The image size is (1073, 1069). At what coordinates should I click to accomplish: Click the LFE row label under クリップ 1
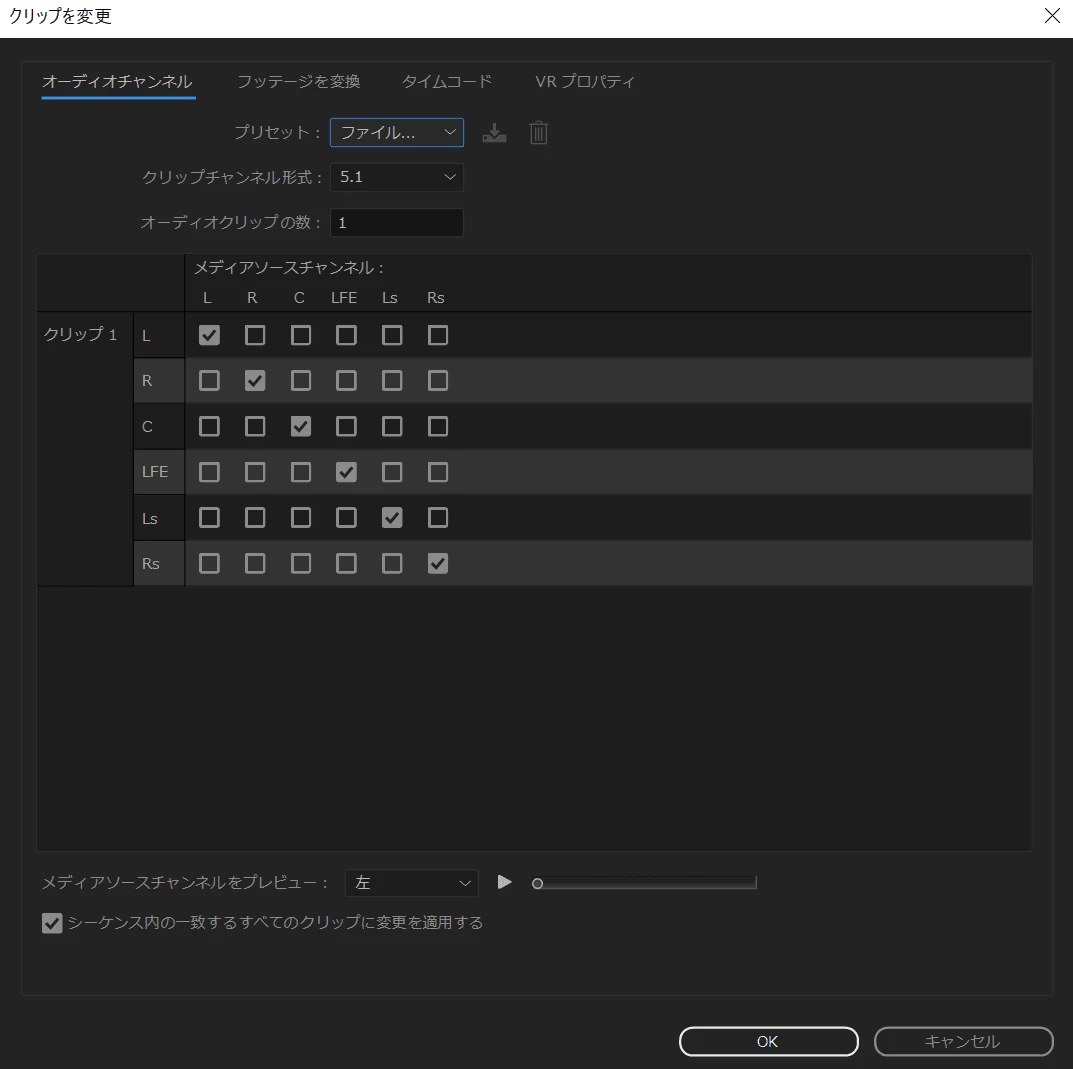click(x=155, y=472)
